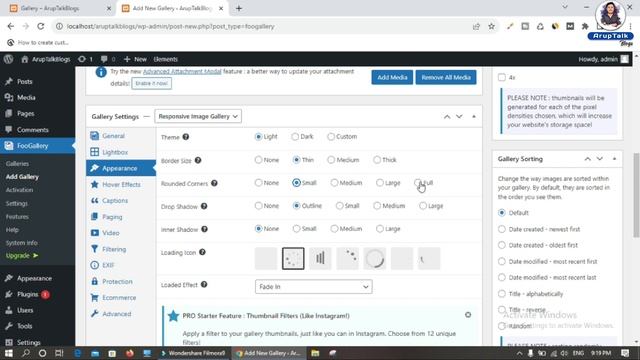Open Media in the admin sidebar
Viewport: 640px width, 360px height.
pyautogui.click(x=26, y=98)
